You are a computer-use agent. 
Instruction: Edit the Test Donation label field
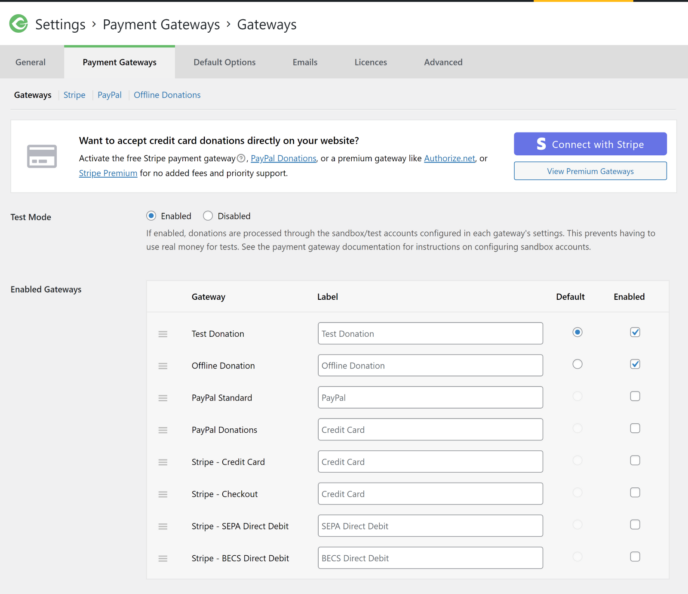430,333
